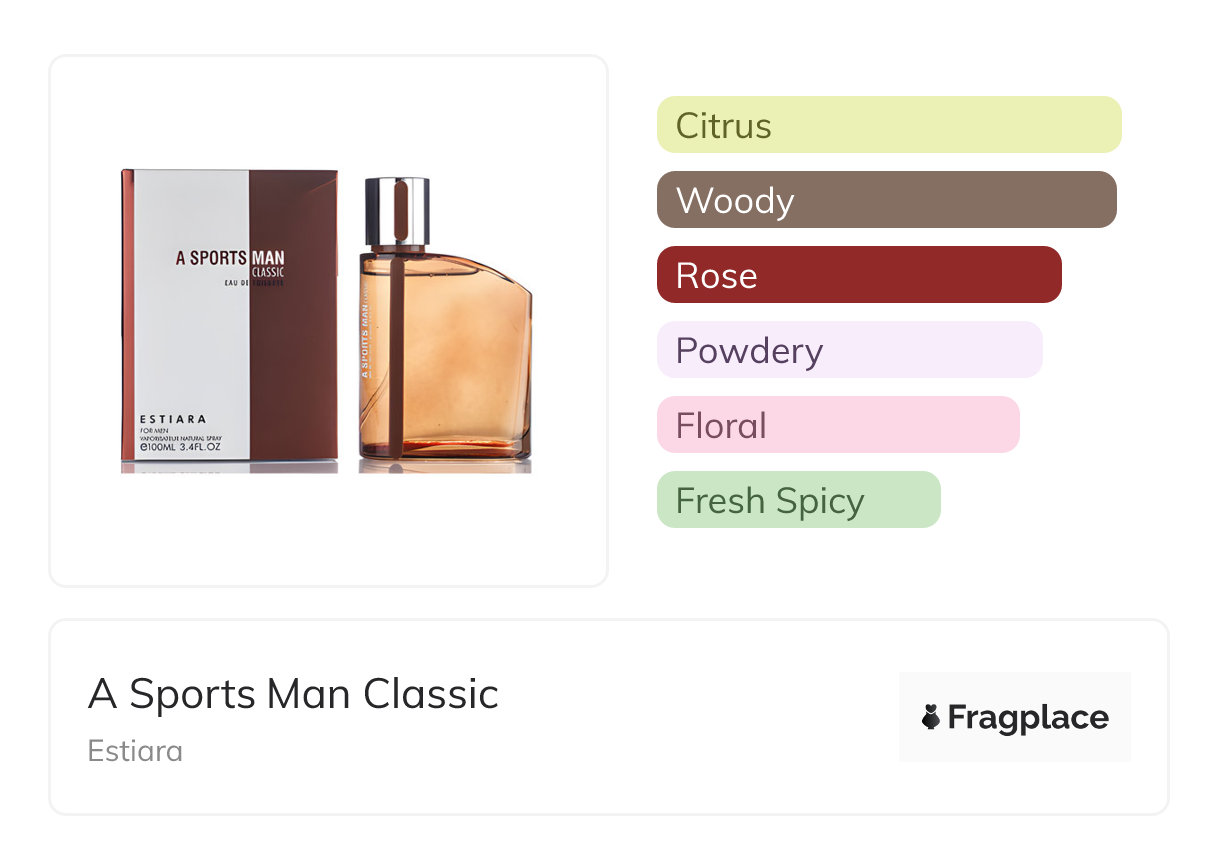Select the green Fresh Spicy accord bar

click(x=798, y=500)
